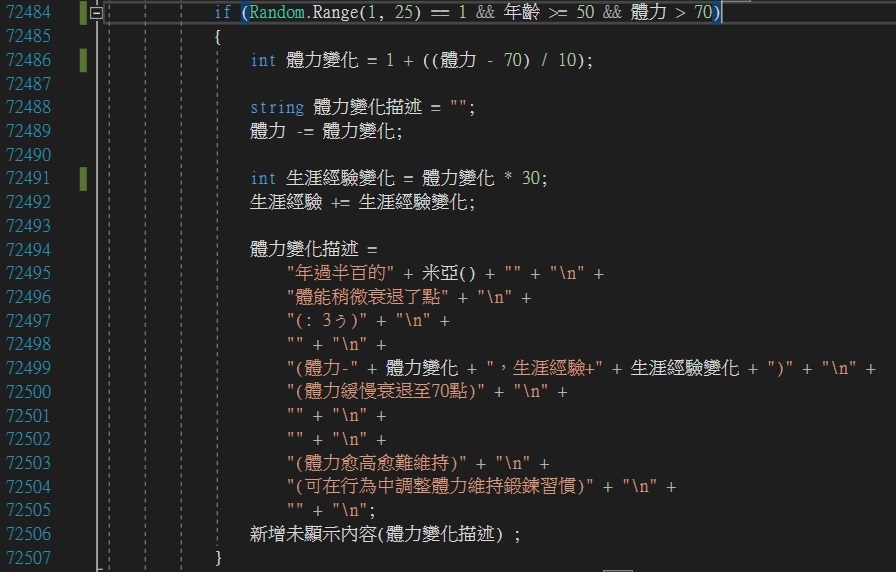
Task: Collapse the if-block at line 72484
Action: (96, 14)
